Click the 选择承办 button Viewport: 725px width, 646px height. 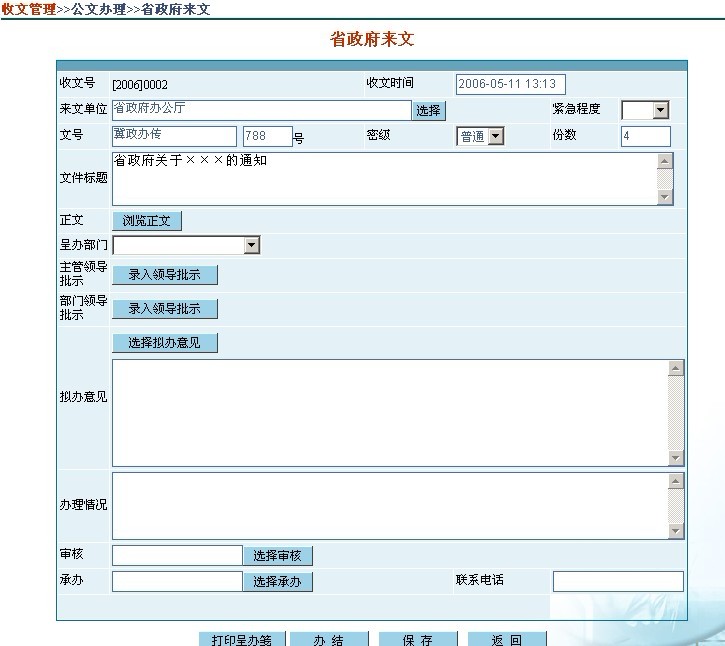(278, 581)
